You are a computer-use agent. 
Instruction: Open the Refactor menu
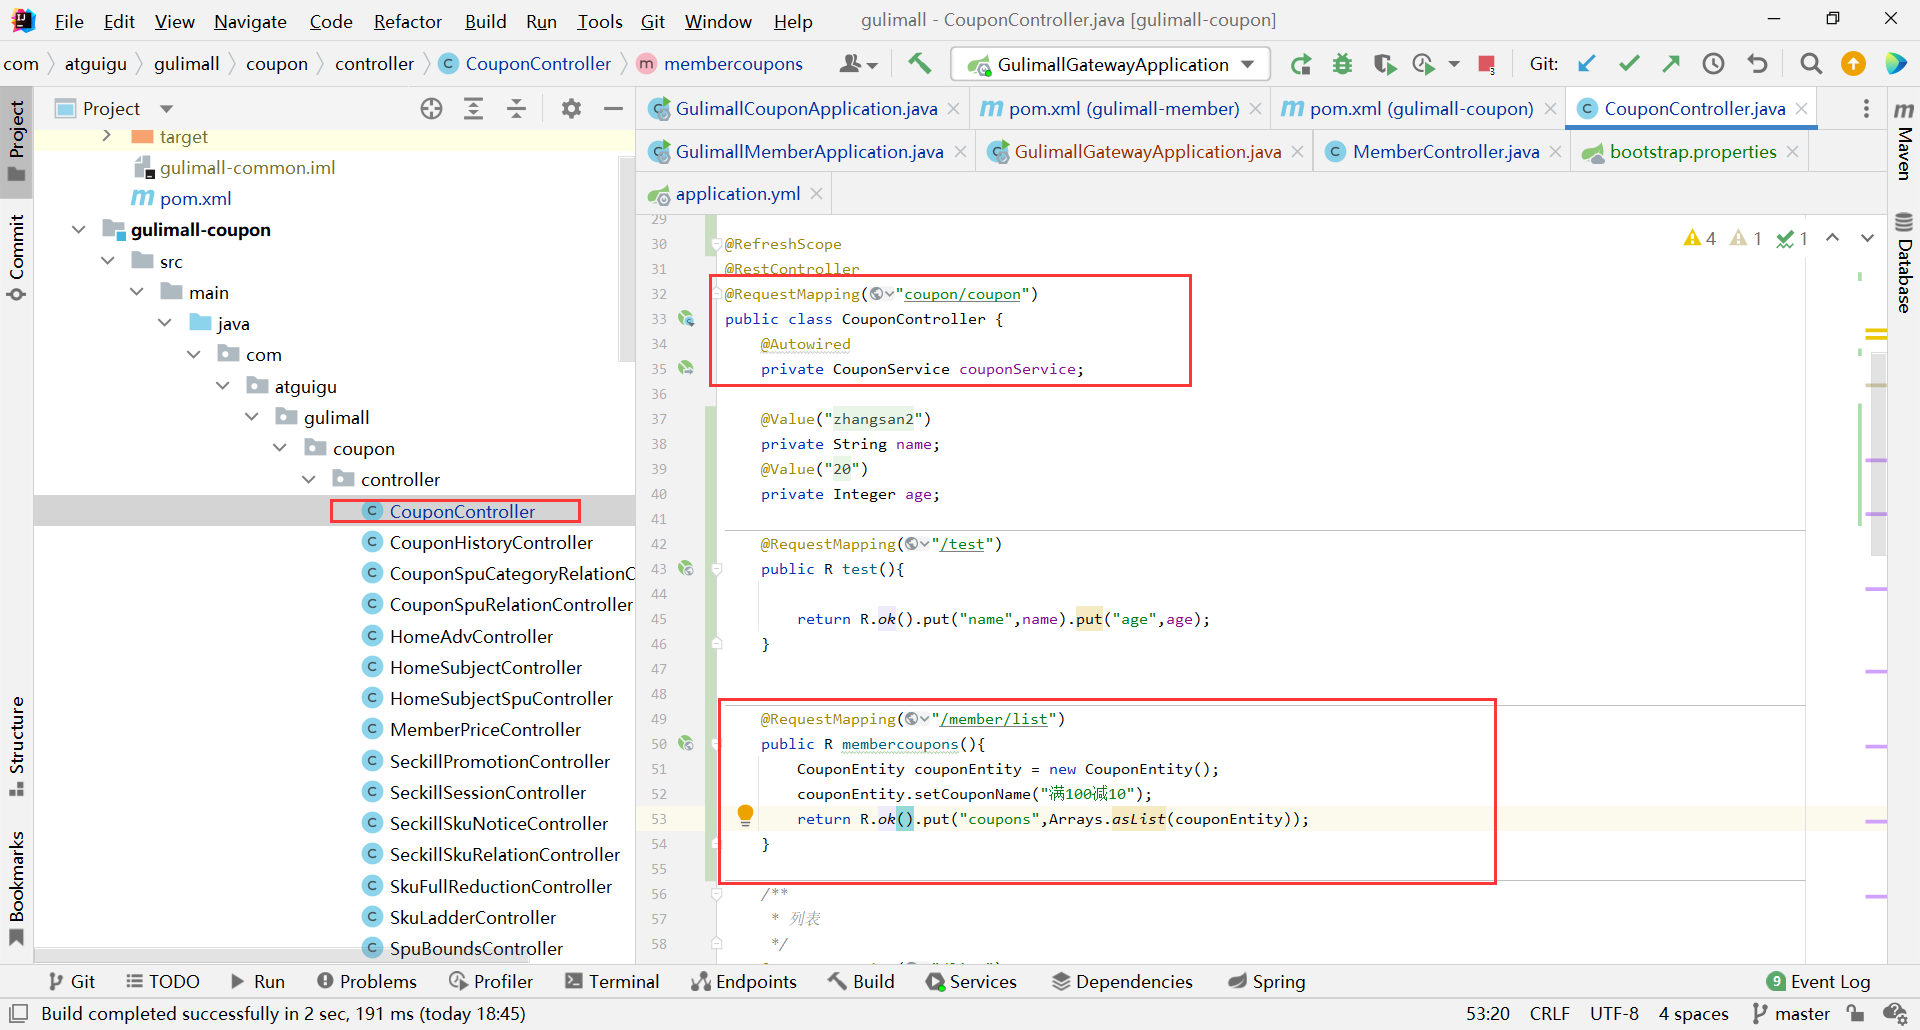click(407, 21)
